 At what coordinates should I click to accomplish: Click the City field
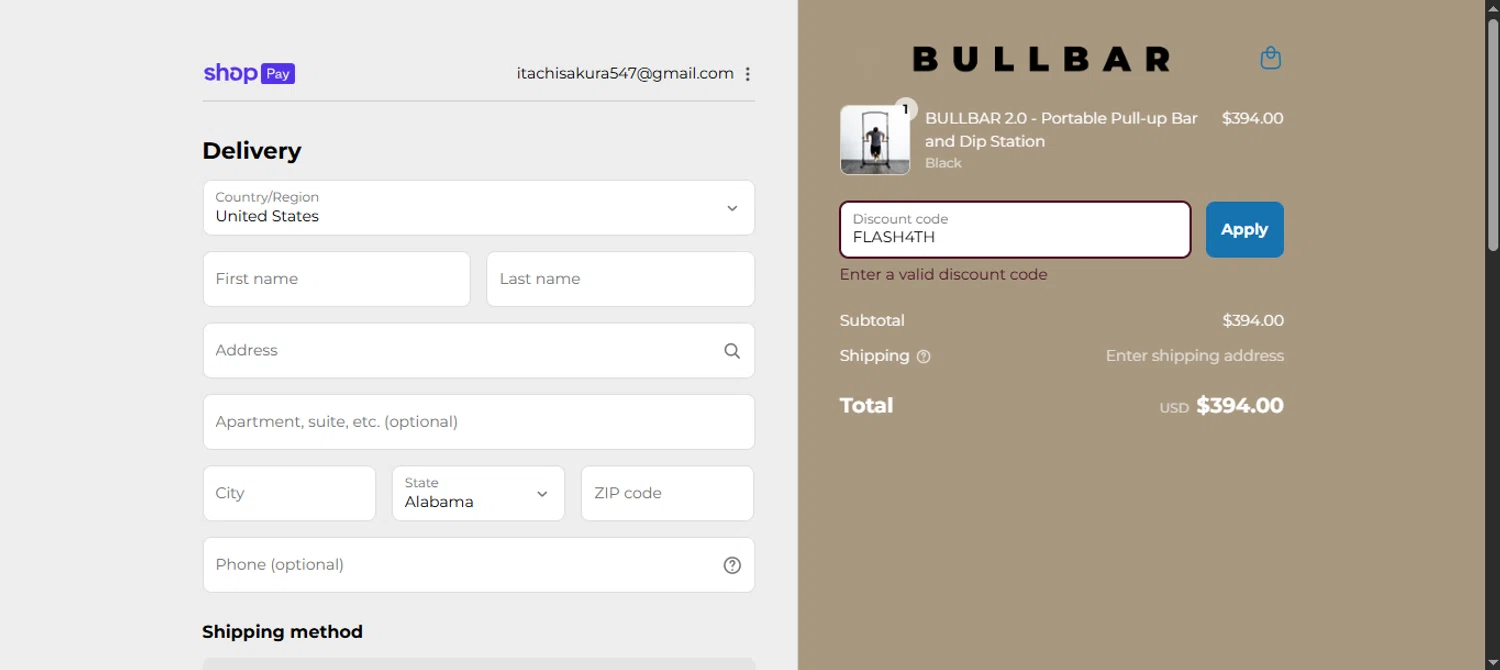coord(289,493)
